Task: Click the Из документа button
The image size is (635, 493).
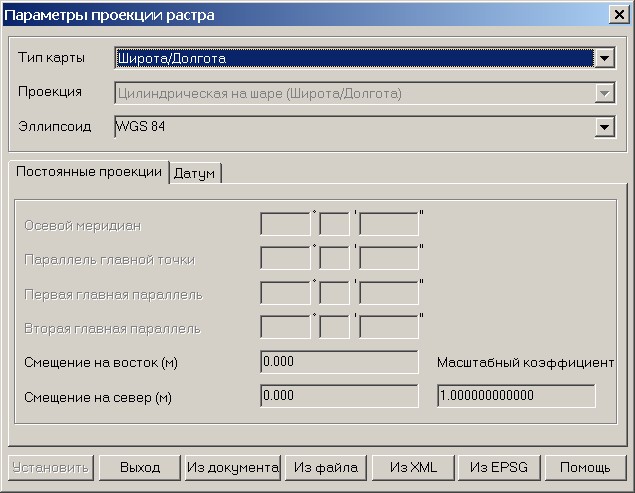Action: (x=232, y=467)
